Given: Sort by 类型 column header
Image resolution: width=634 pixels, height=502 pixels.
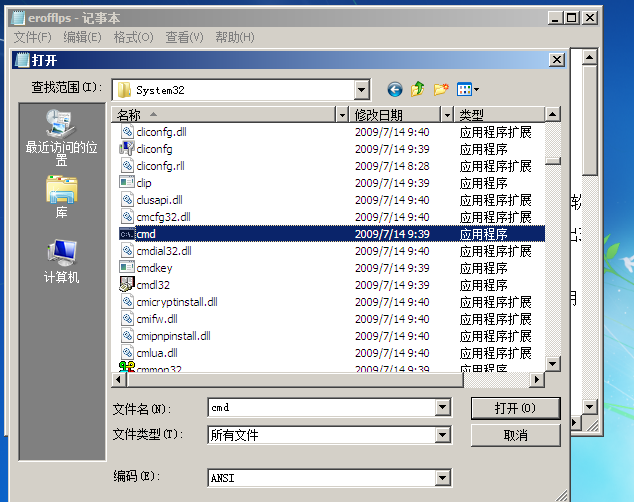Looking at the screenshot, I should (x=499, y=115).
